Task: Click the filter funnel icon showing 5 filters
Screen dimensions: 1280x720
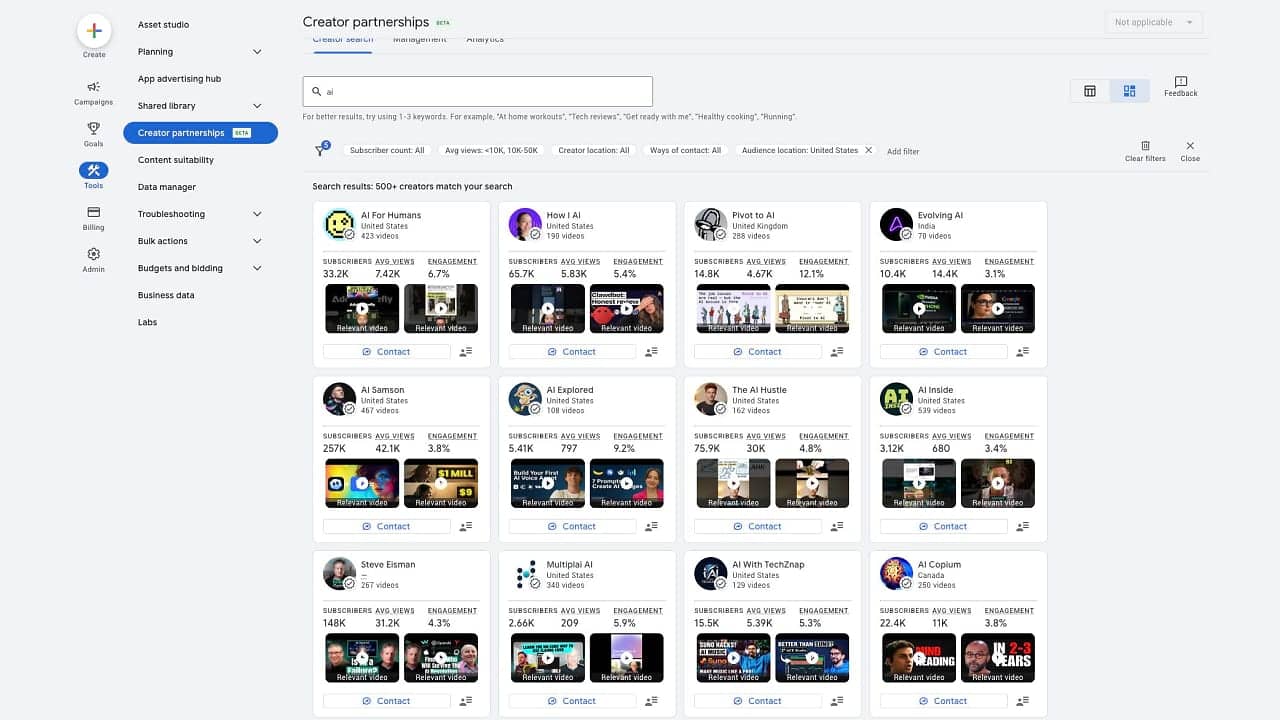Action: click(320, 150)
